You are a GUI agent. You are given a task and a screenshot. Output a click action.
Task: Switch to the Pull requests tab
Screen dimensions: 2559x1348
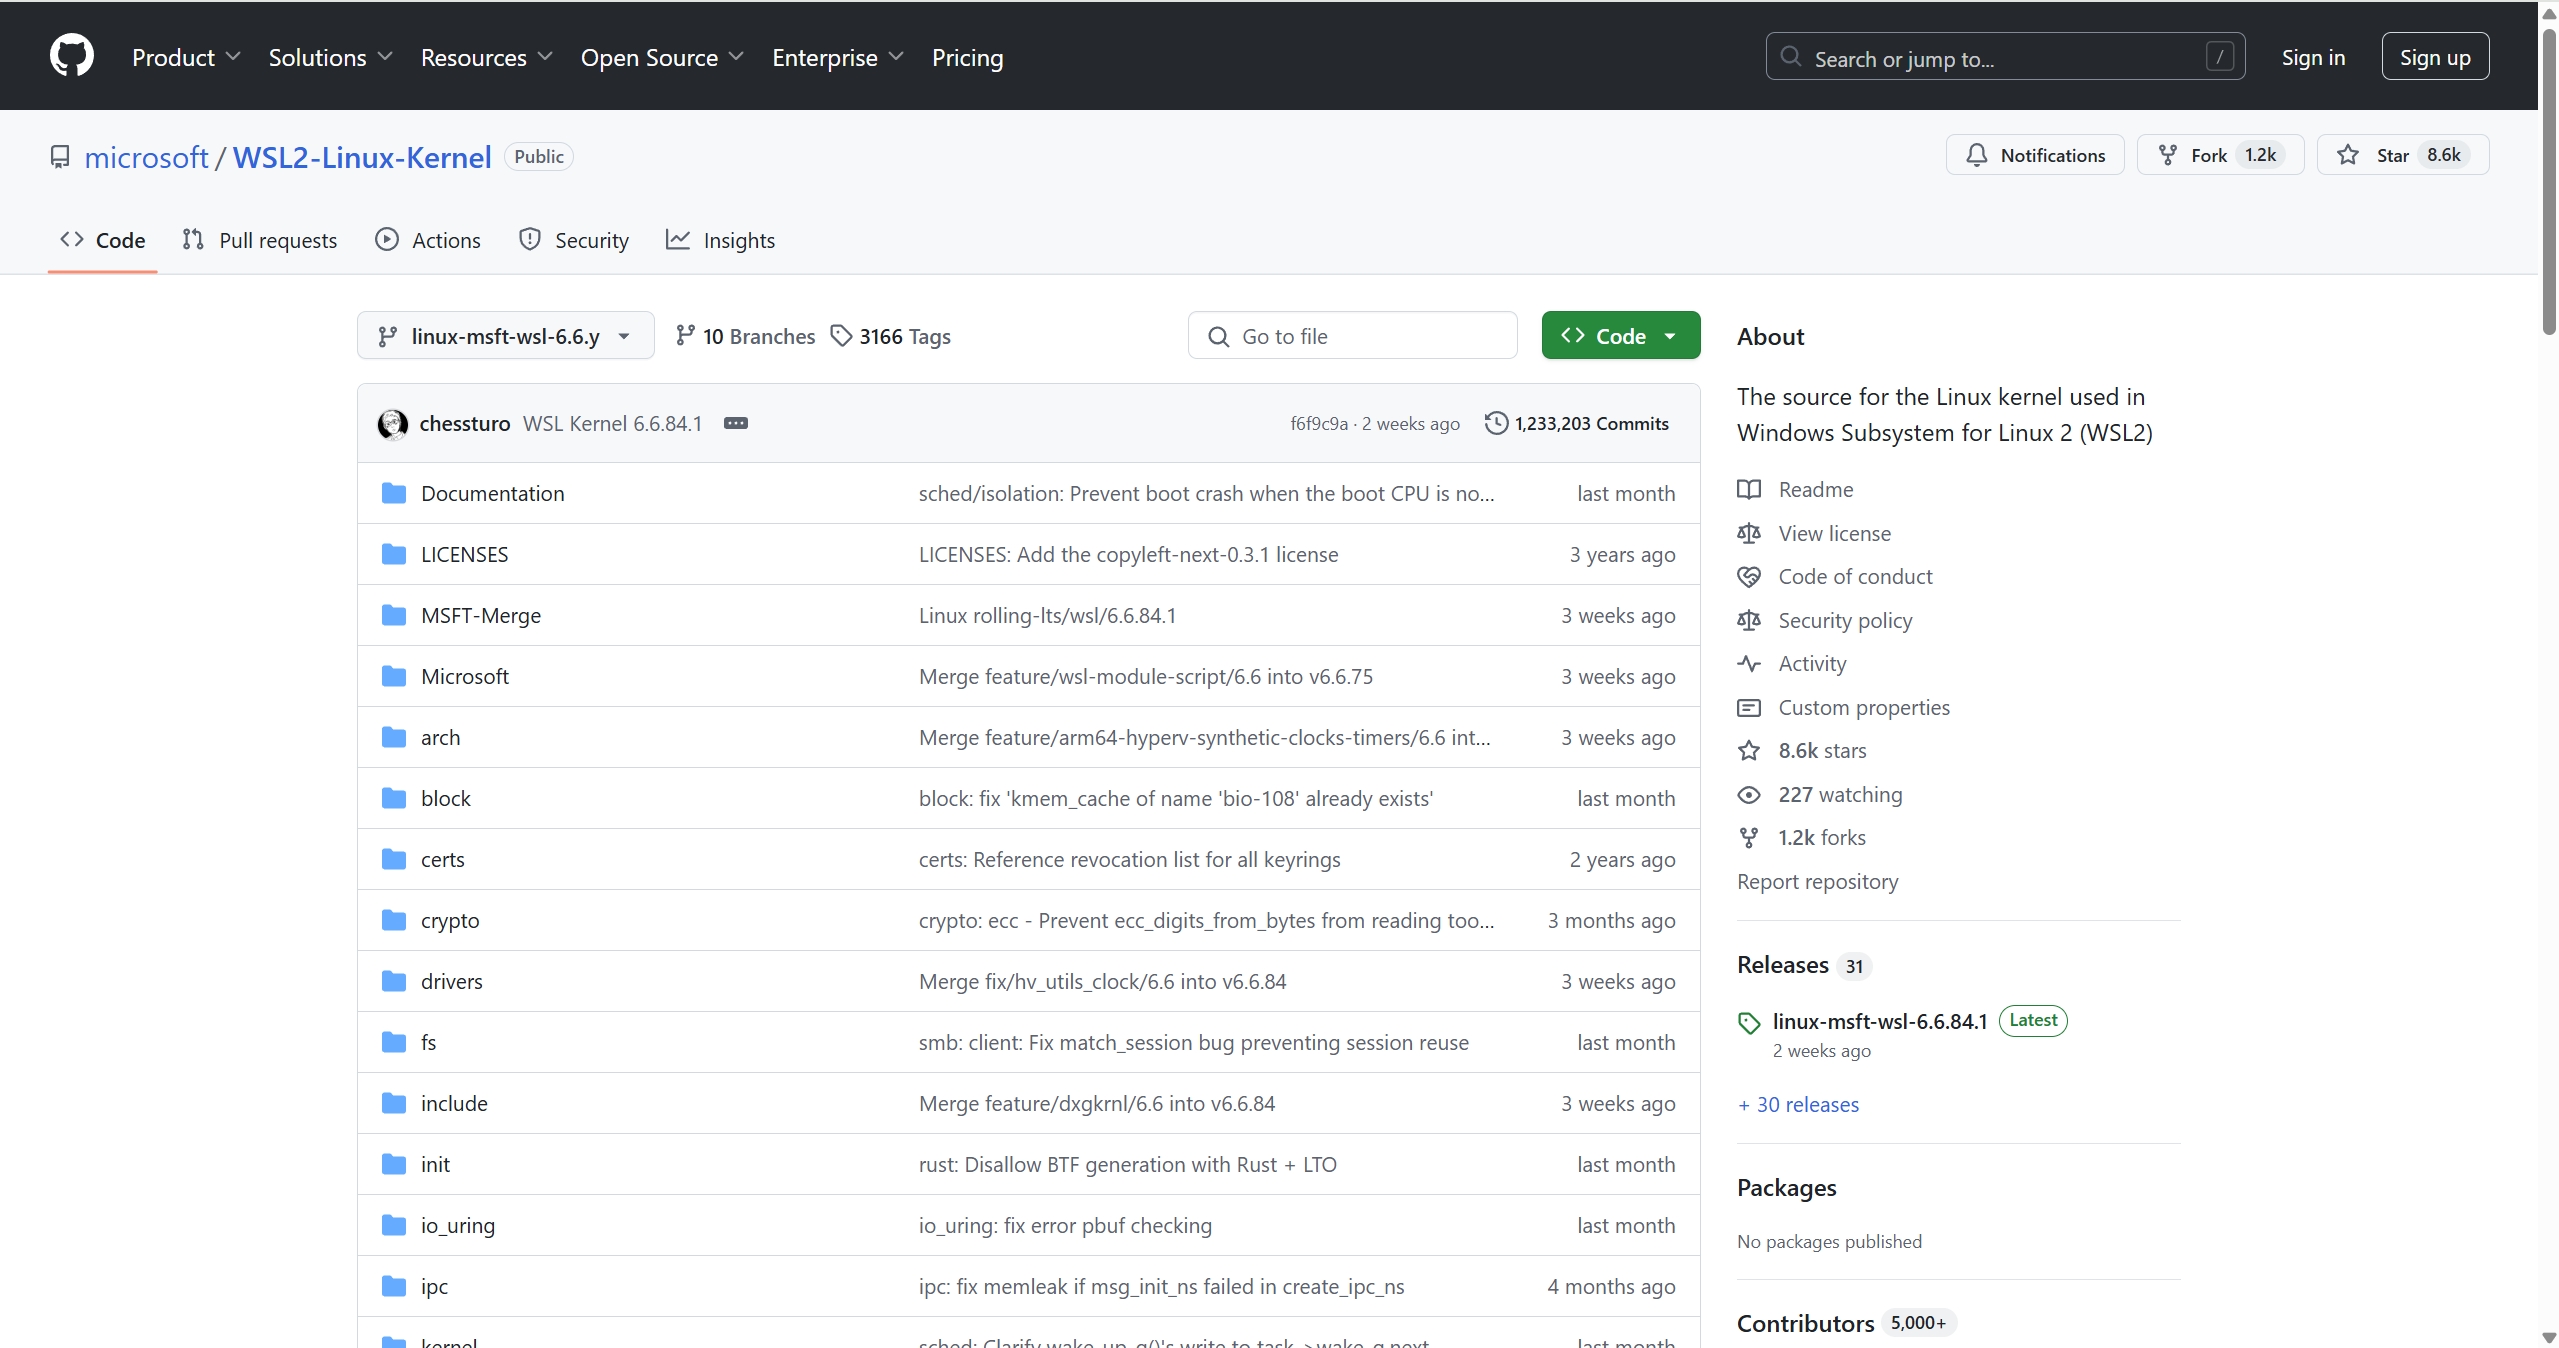coord(260,240)
